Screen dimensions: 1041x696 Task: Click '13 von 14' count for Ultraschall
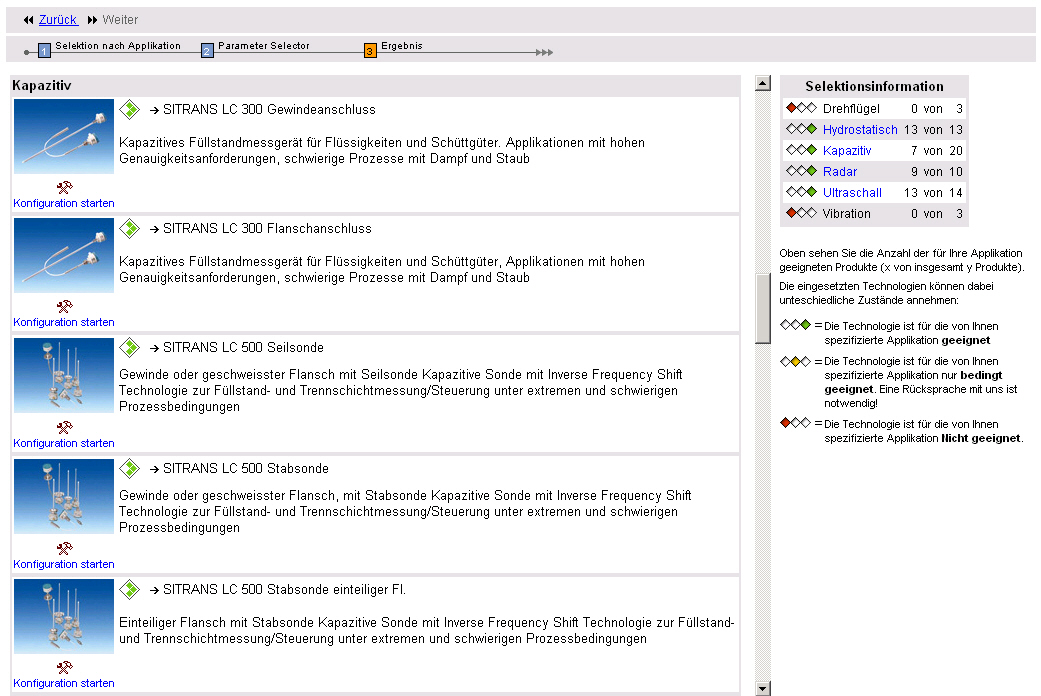point(933,193)
